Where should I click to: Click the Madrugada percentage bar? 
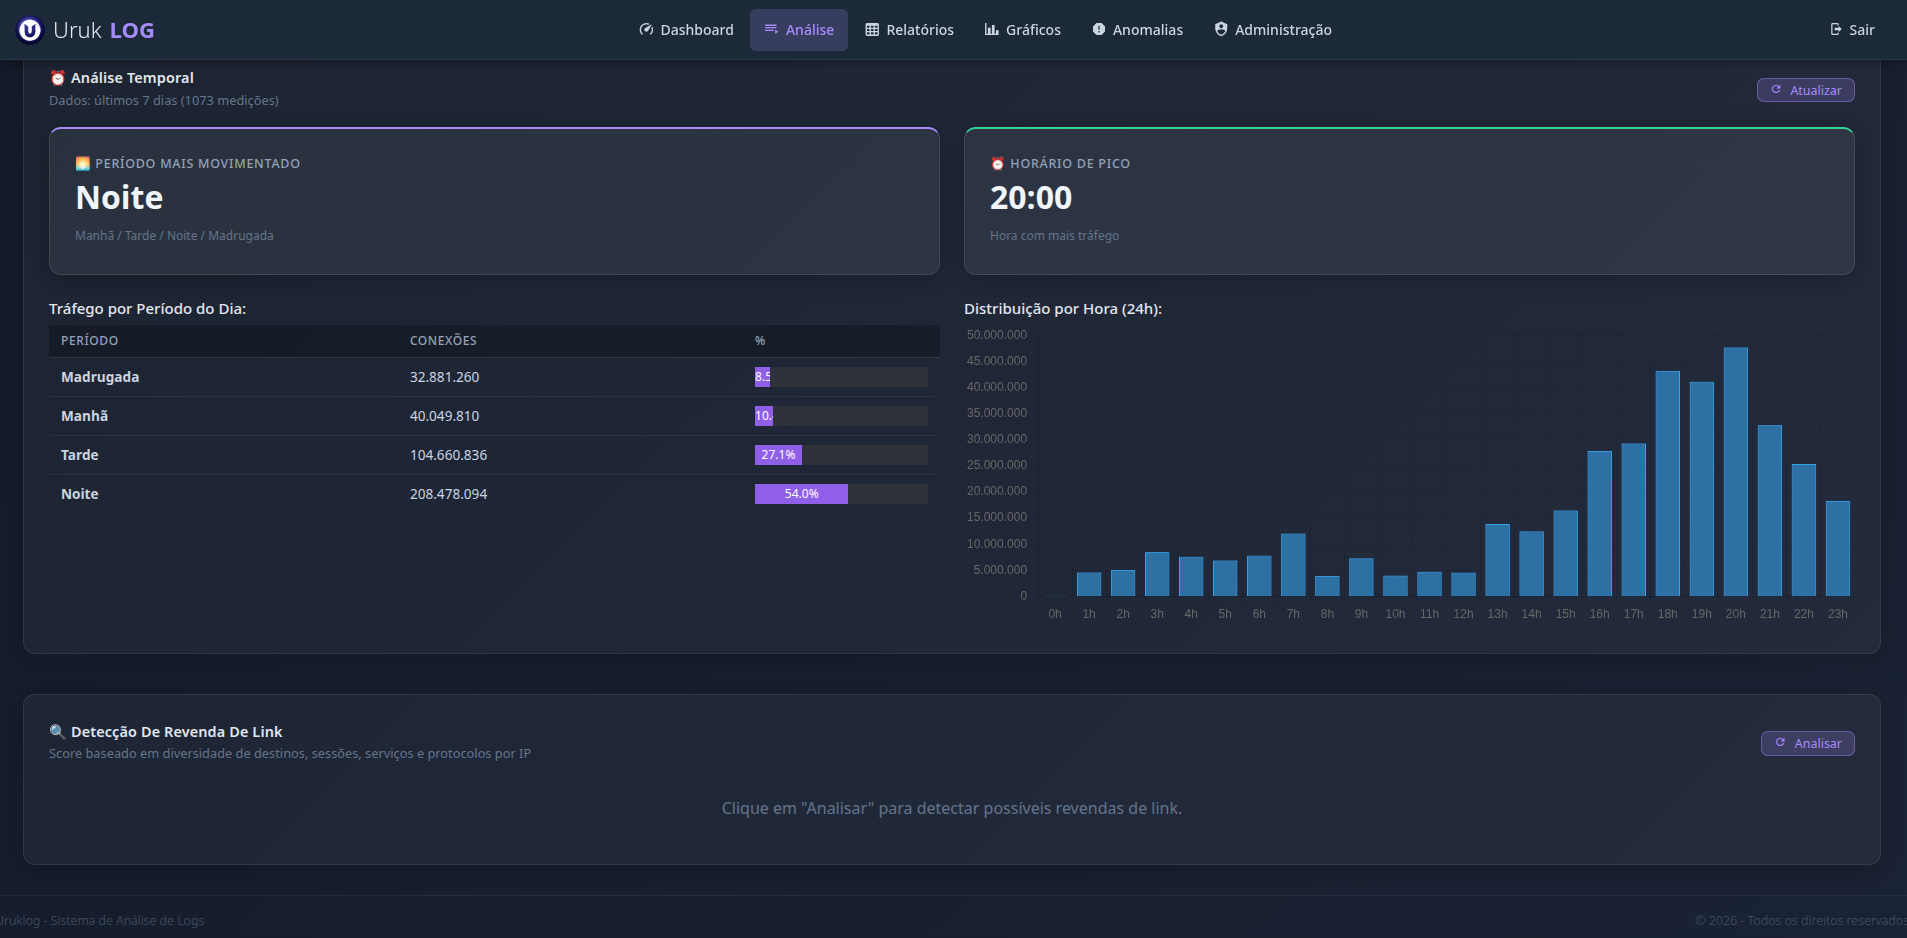[x=762, y=377]
